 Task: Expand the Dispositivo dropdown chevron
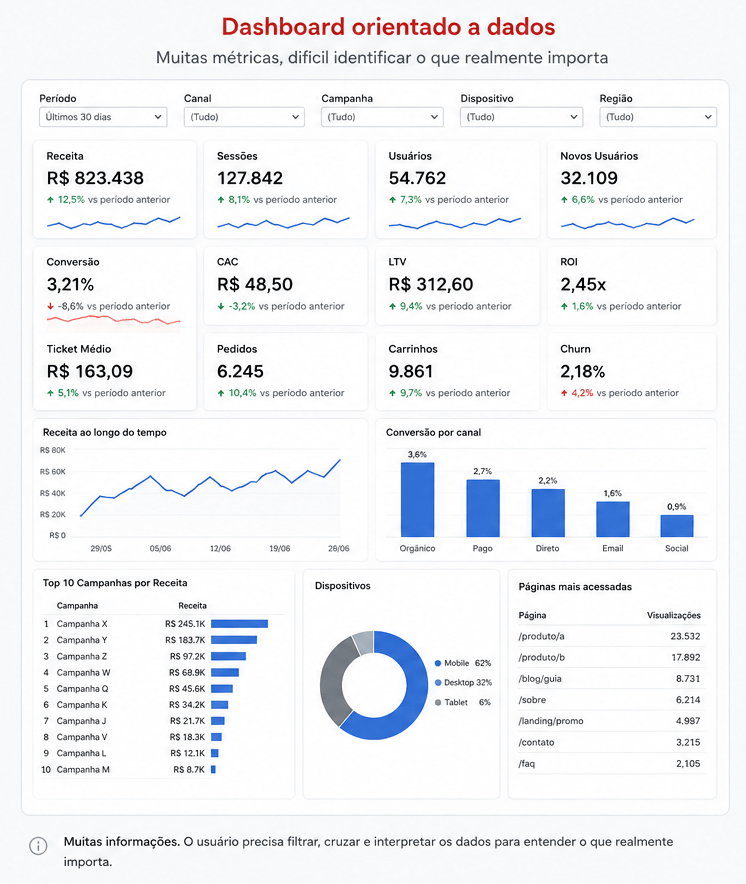click(573, 117)
